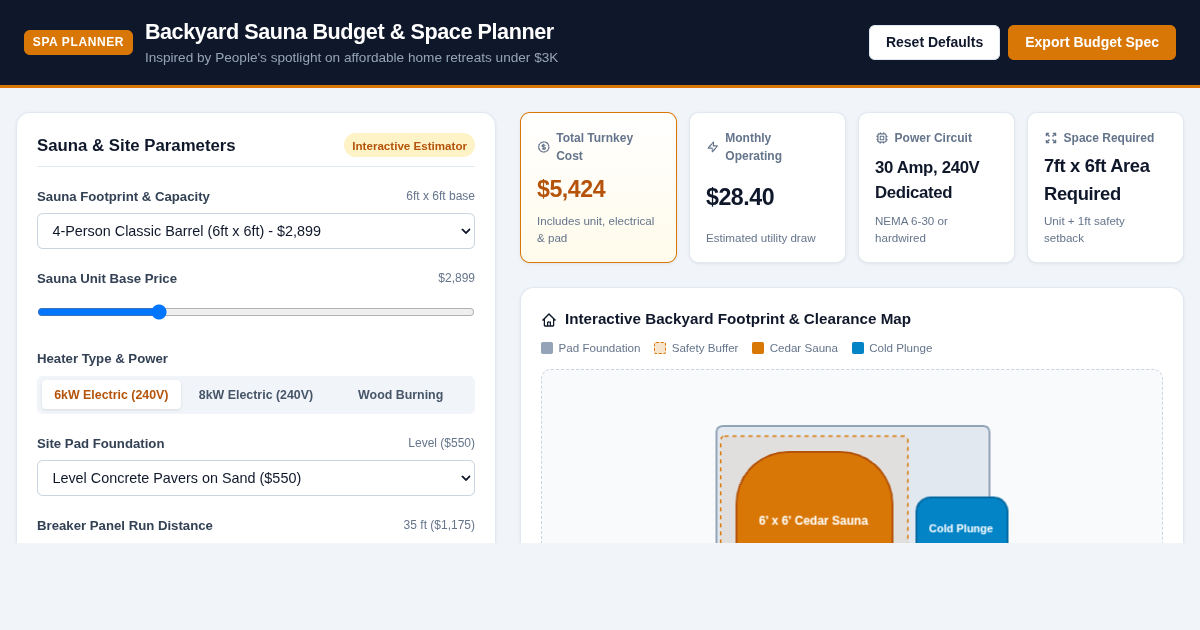This screenshot has width=1200, height=630.
Task: Select Wood Burning heater option
Action: point(401,395)
